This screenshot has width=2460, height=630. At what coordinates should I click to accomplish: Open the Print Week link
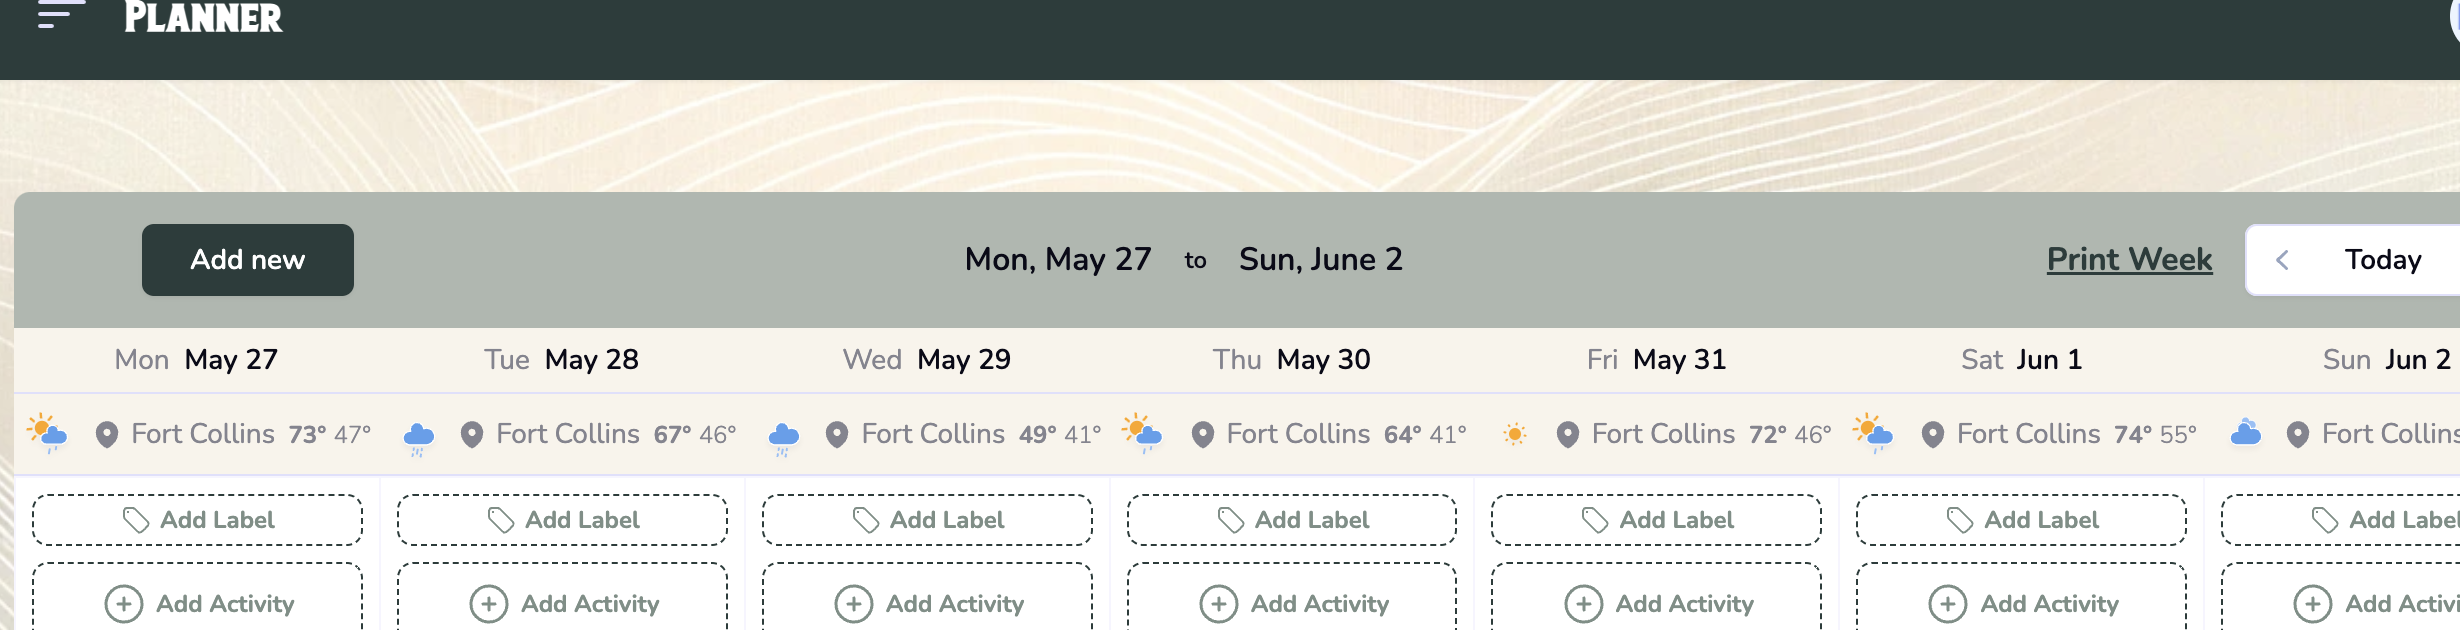pos(2129,259)
